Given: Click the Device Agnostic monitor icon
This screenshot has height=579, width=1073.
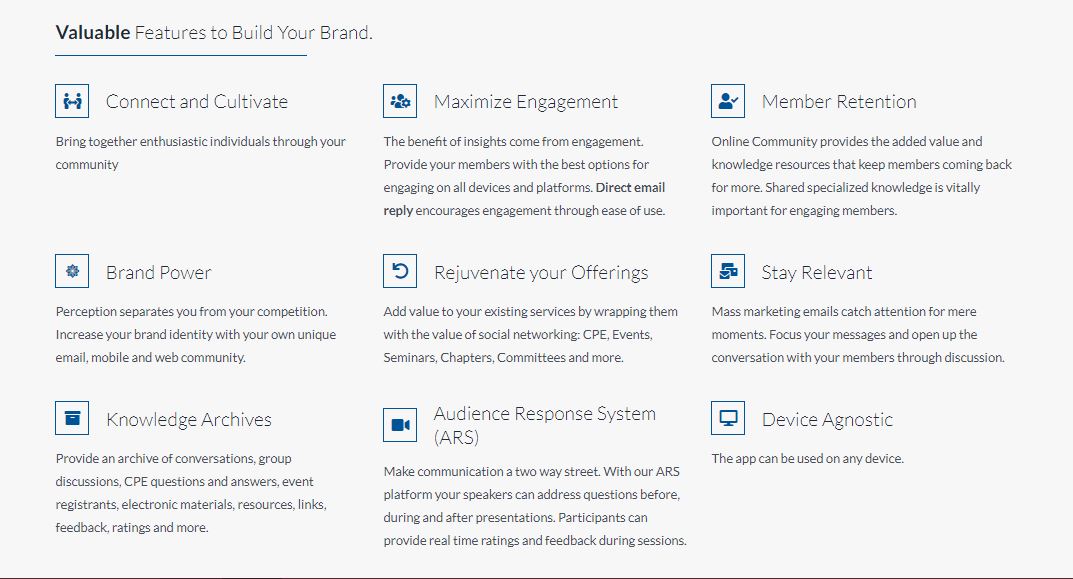Looking at the screenshot, I should 728,419.
